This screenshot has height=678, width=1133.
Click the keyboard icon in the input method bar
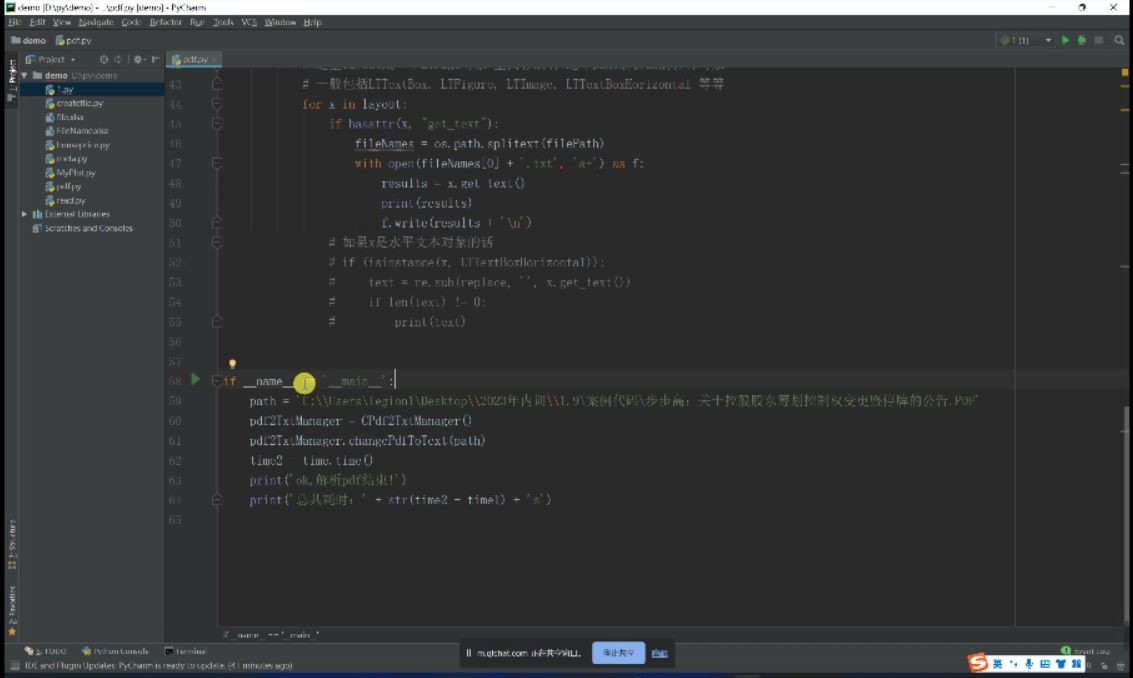coord(1044,664)
